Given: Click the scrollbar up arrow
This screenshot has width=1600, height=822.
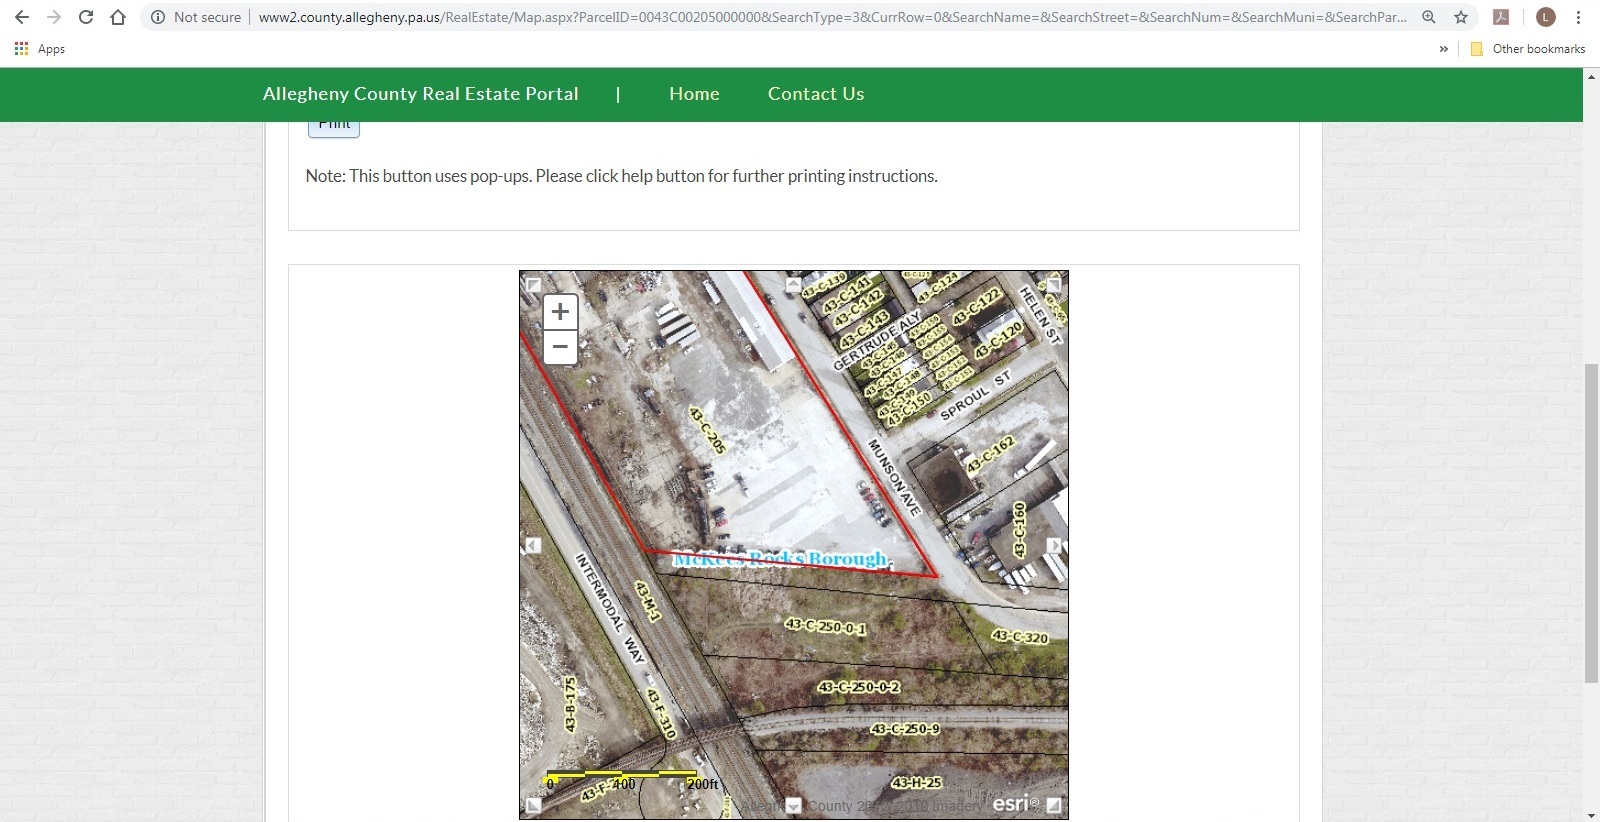Looking at the screenshot, I should [x=1591, y=76].
